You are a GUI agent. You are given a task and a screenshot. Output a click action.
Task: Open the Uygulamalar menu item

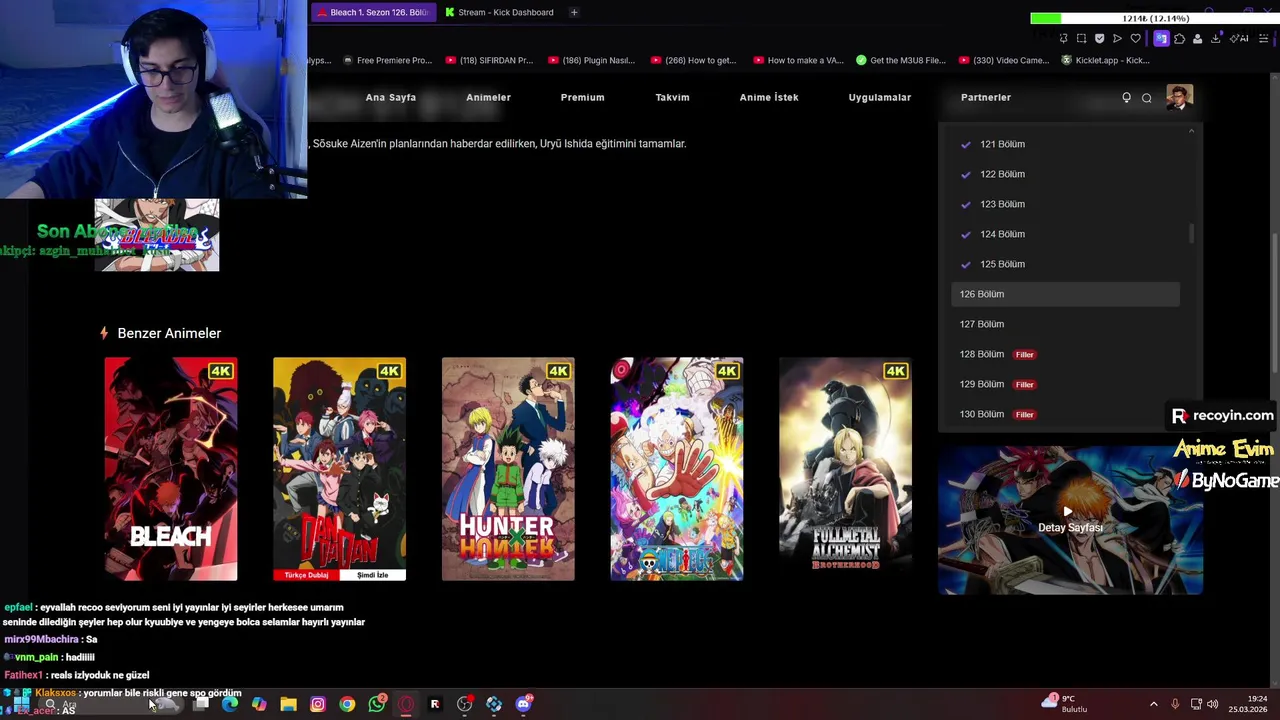[x=880, y=97]
